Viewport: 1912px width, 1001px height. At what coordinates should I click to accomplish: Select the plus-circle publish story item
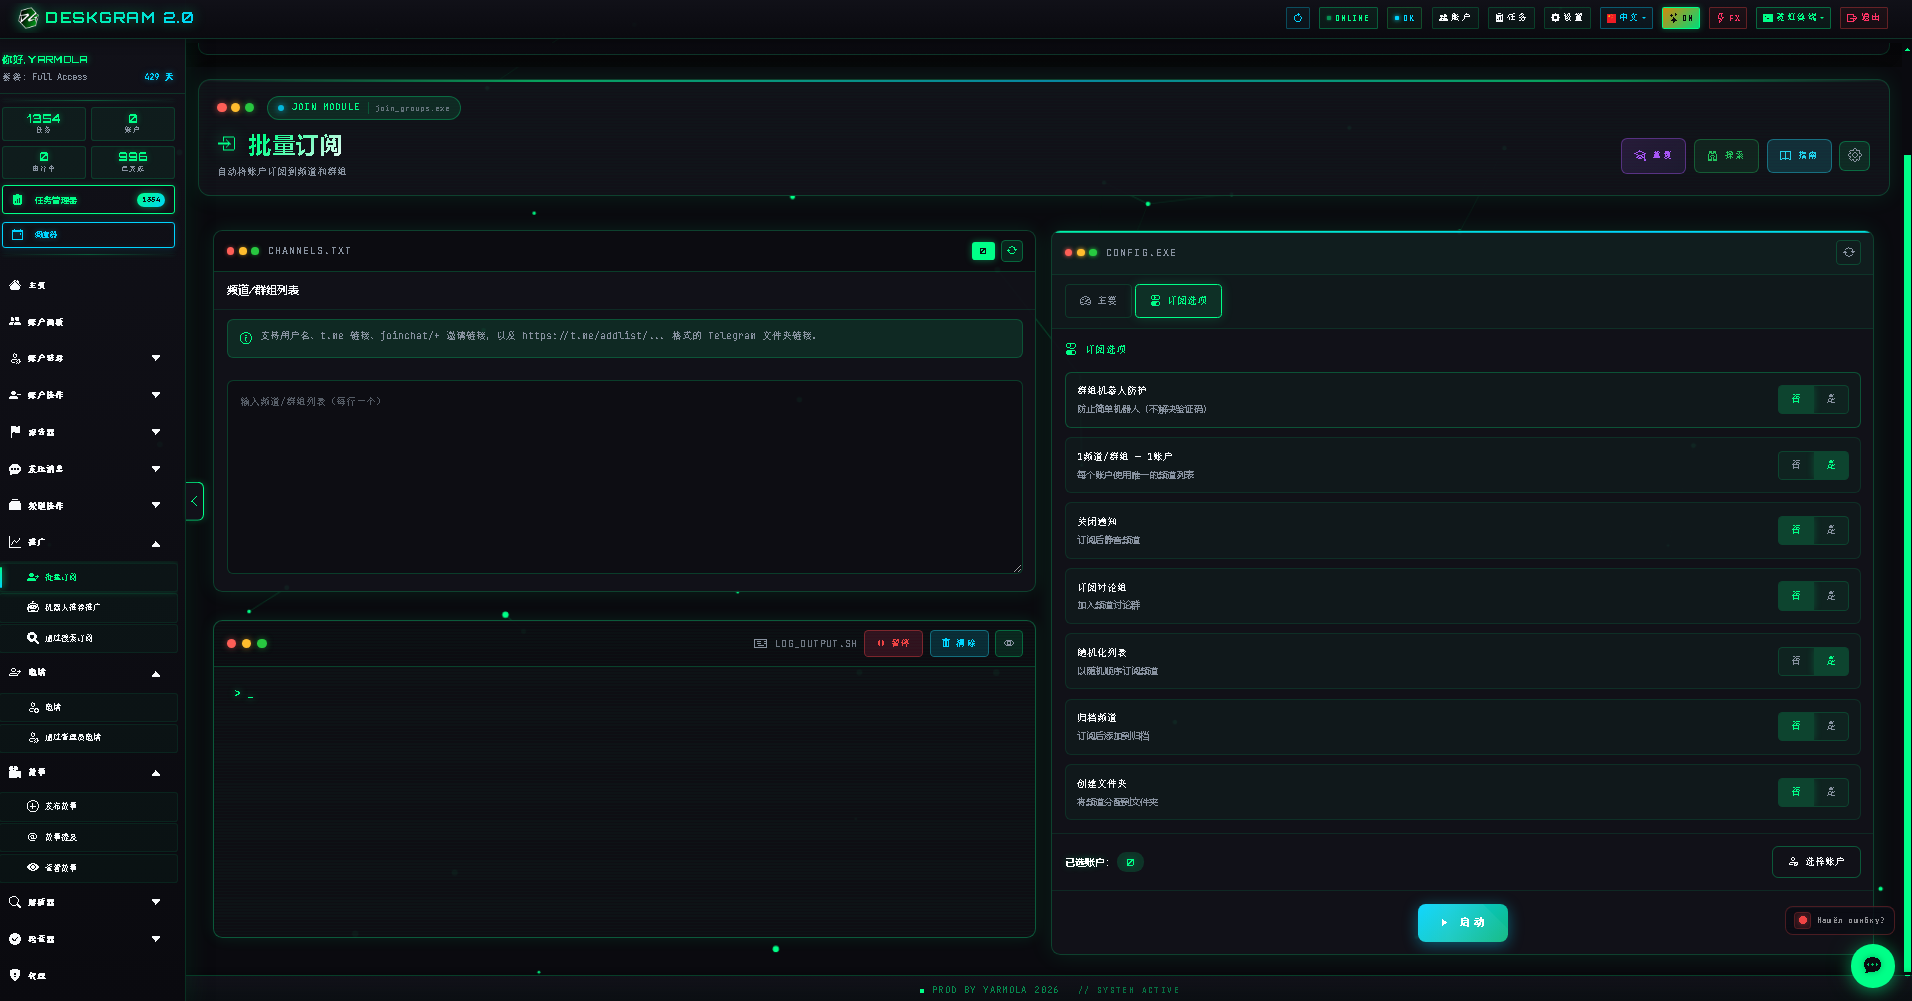pyautogui.click(x=89, y=806)
